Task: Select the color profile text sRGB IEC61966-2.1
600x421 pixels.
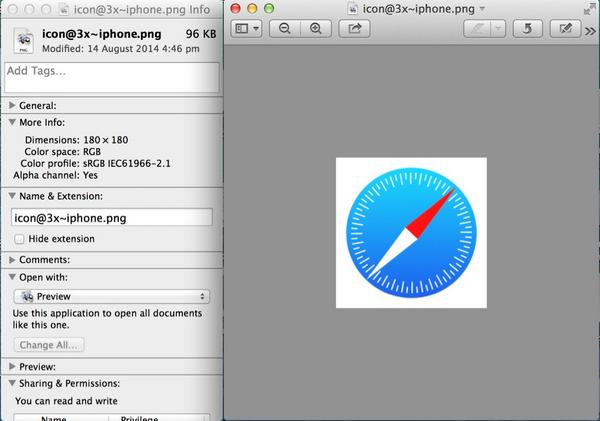Action: point(127,164)
